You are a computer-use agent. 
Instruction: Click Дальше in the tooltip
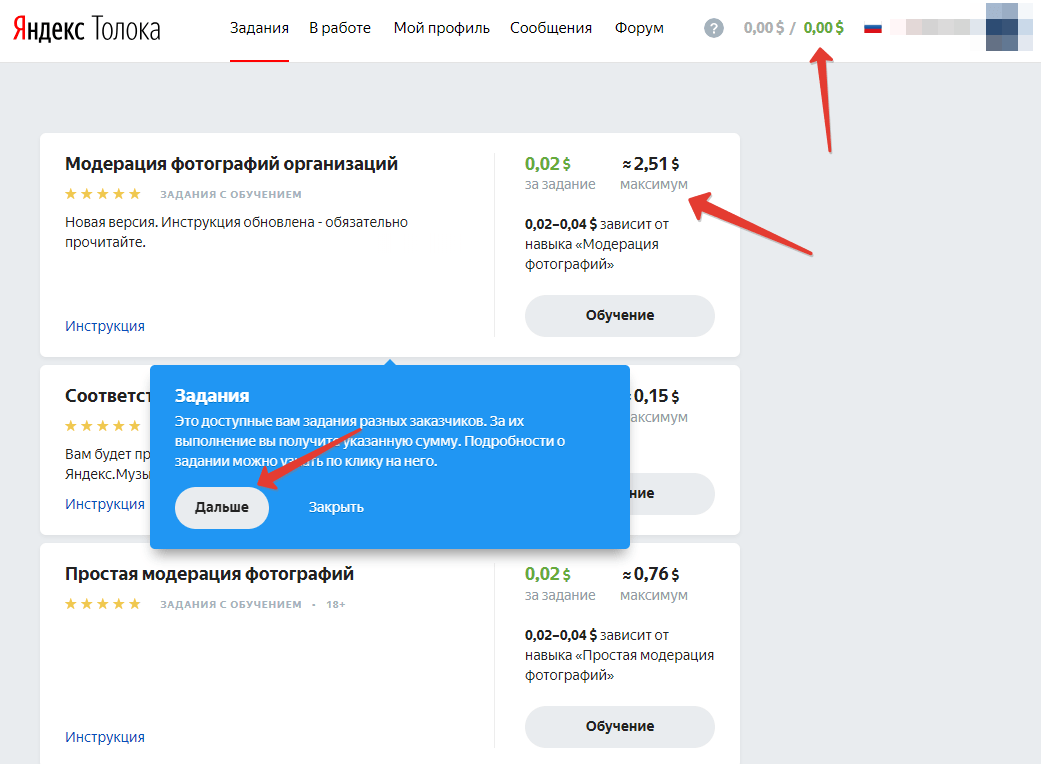pos(222,507)
